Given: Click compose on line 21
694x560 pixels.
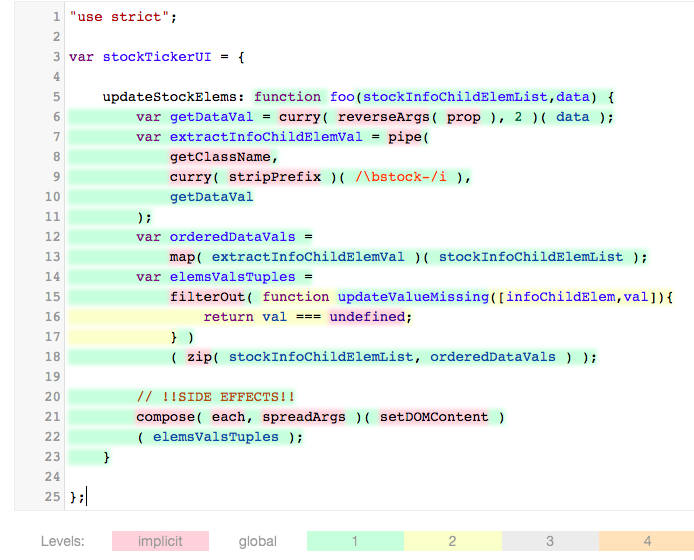Looking at the screenshot, I should pos(165,417).
